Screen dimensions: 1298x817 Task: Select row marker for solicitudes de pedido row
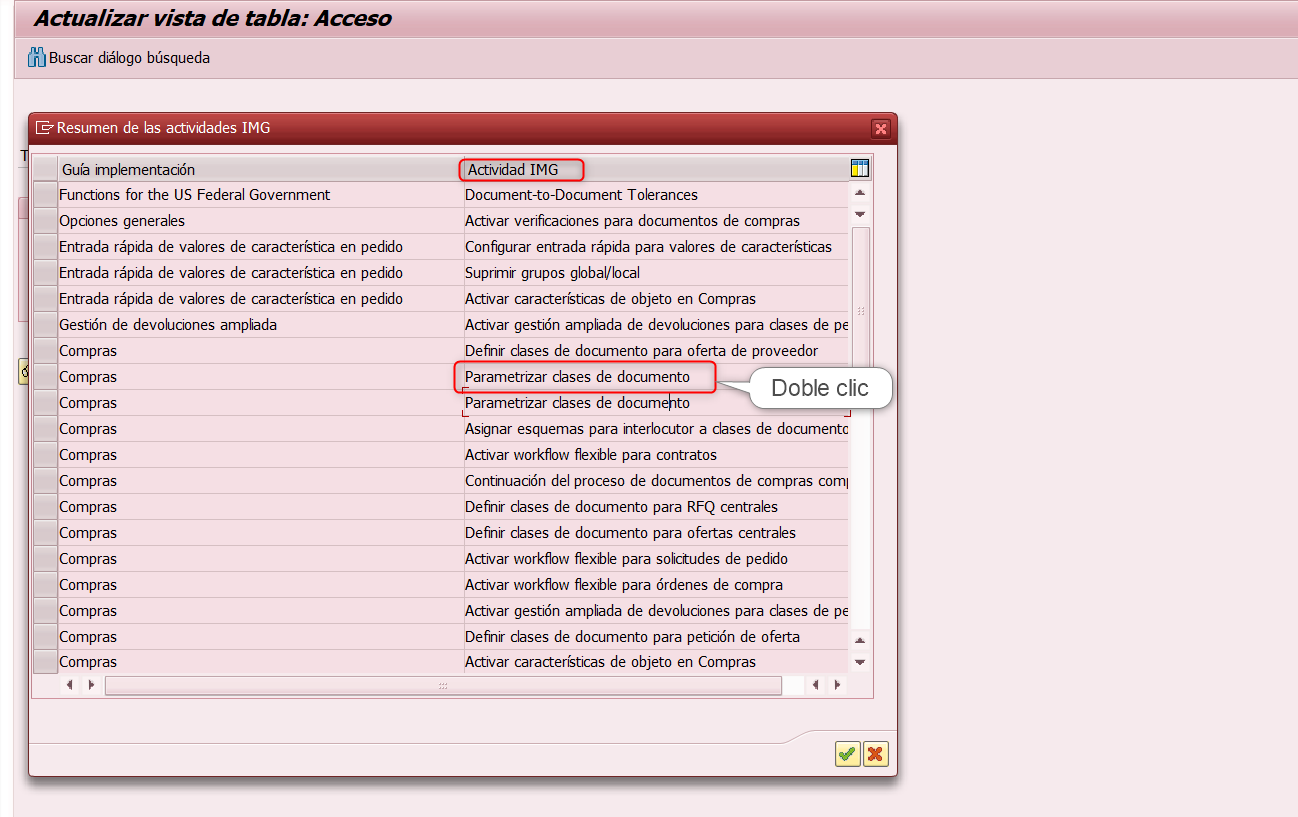pos(45,559)
